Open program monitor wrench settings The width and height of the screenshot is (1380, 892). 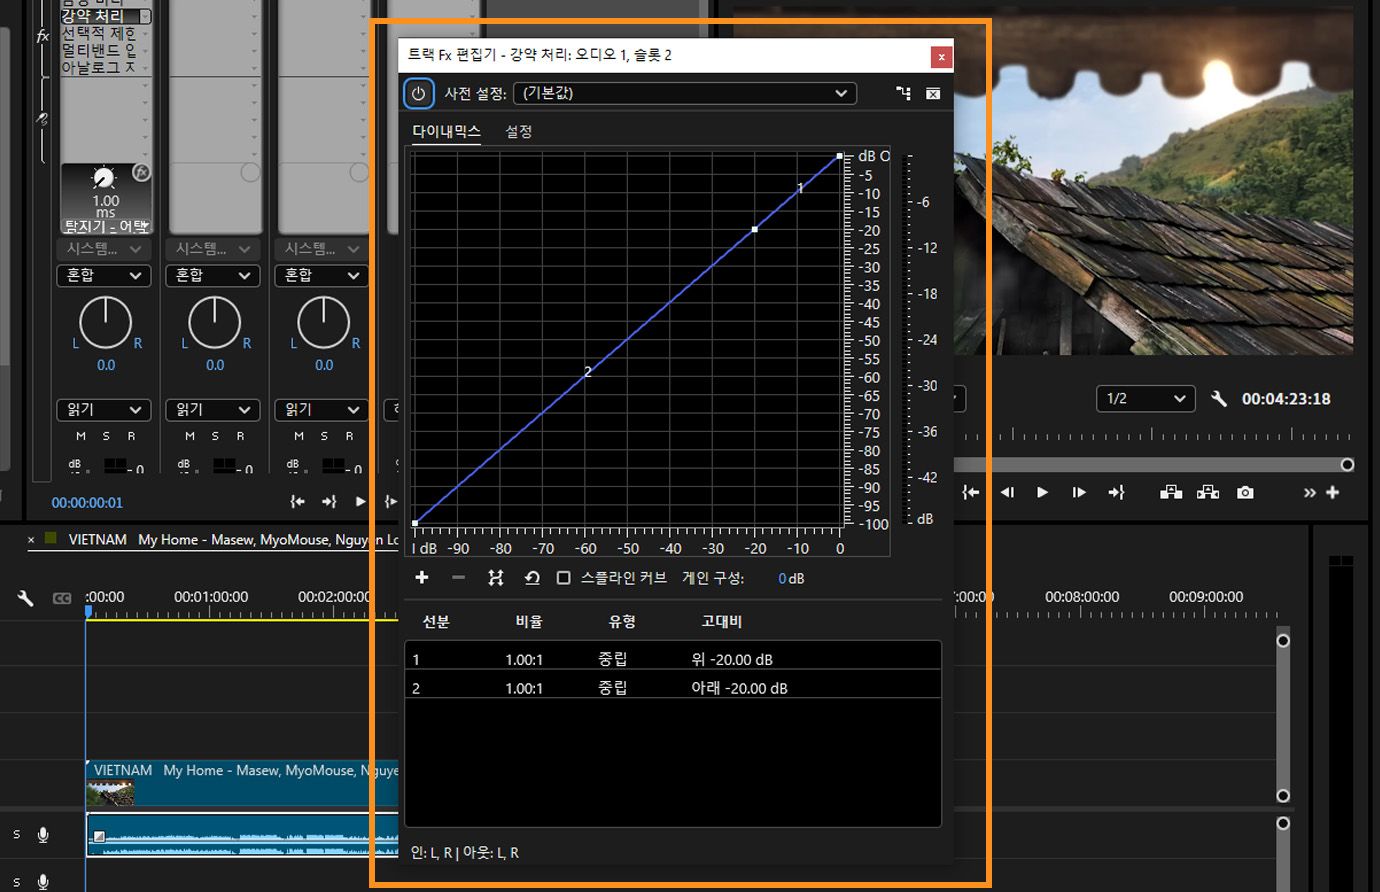(1218, 398)
